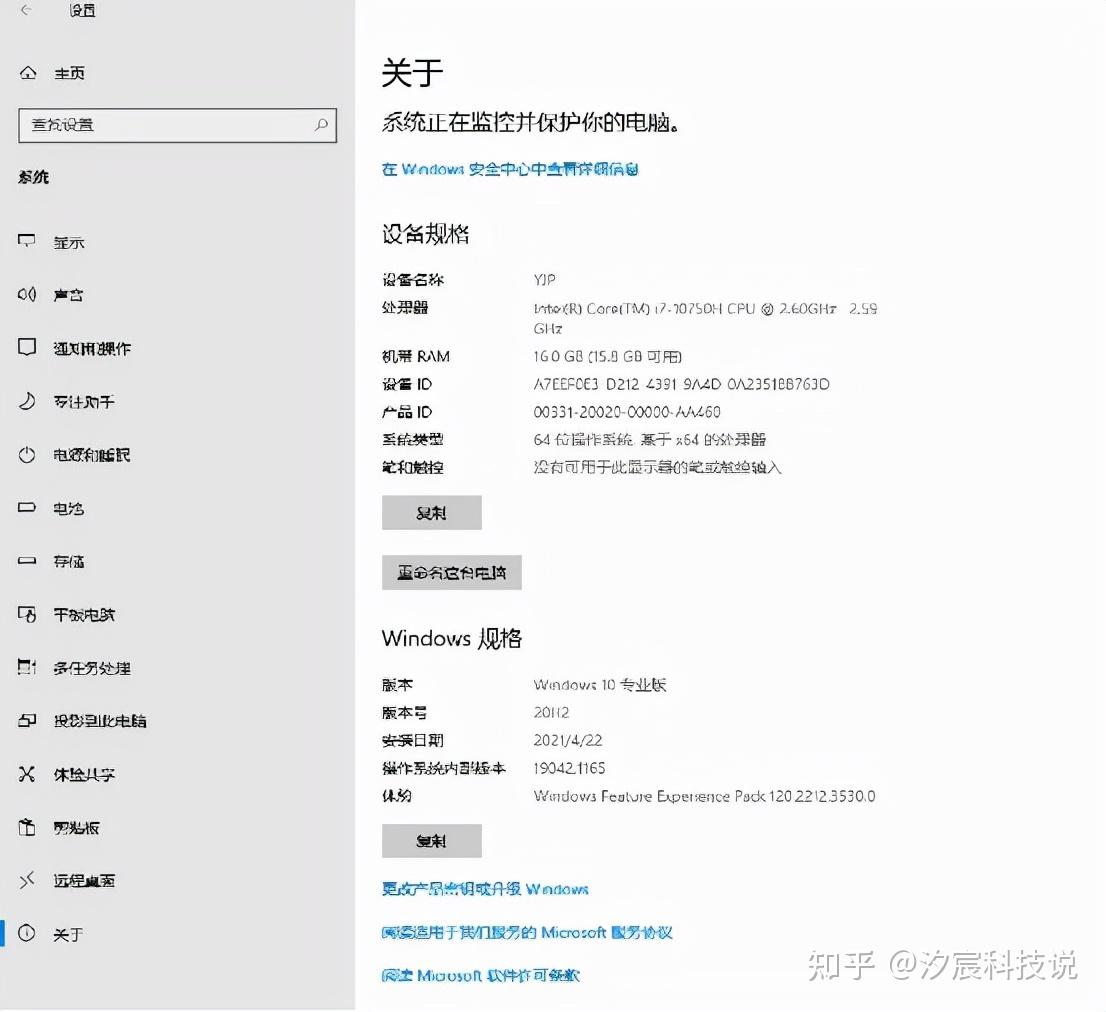View details in Windows 安全中心 link
This screenshot has height=1012, width=1106.
click(x=511, y=169)
